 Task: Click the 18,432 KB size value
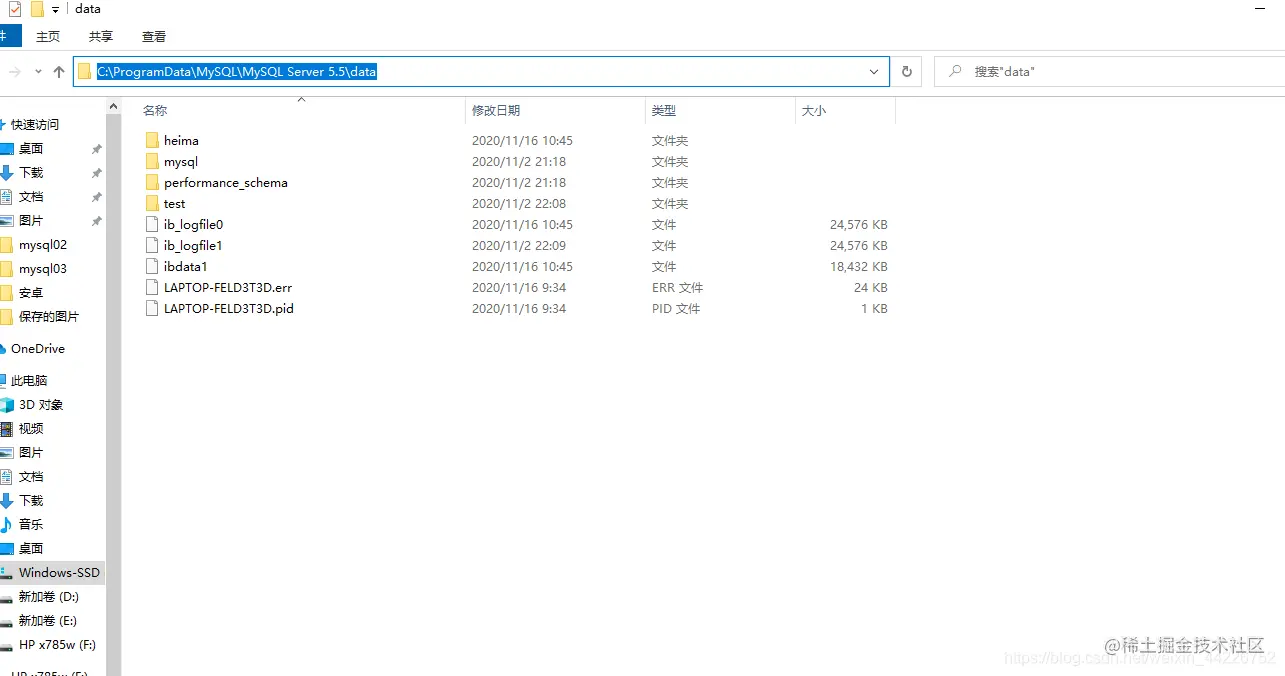[x=858, y=266]
